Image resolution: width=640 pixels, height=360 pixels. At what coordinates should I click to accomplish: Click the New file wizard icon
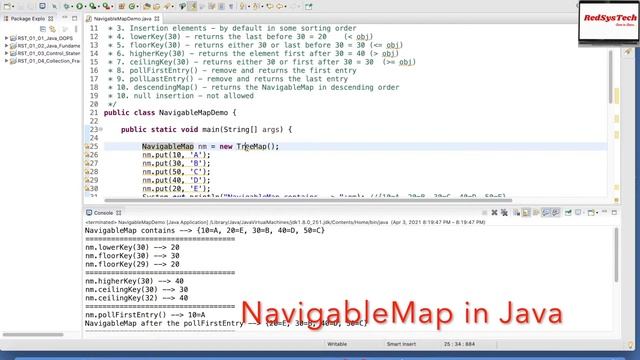click(x=7, y=6)
